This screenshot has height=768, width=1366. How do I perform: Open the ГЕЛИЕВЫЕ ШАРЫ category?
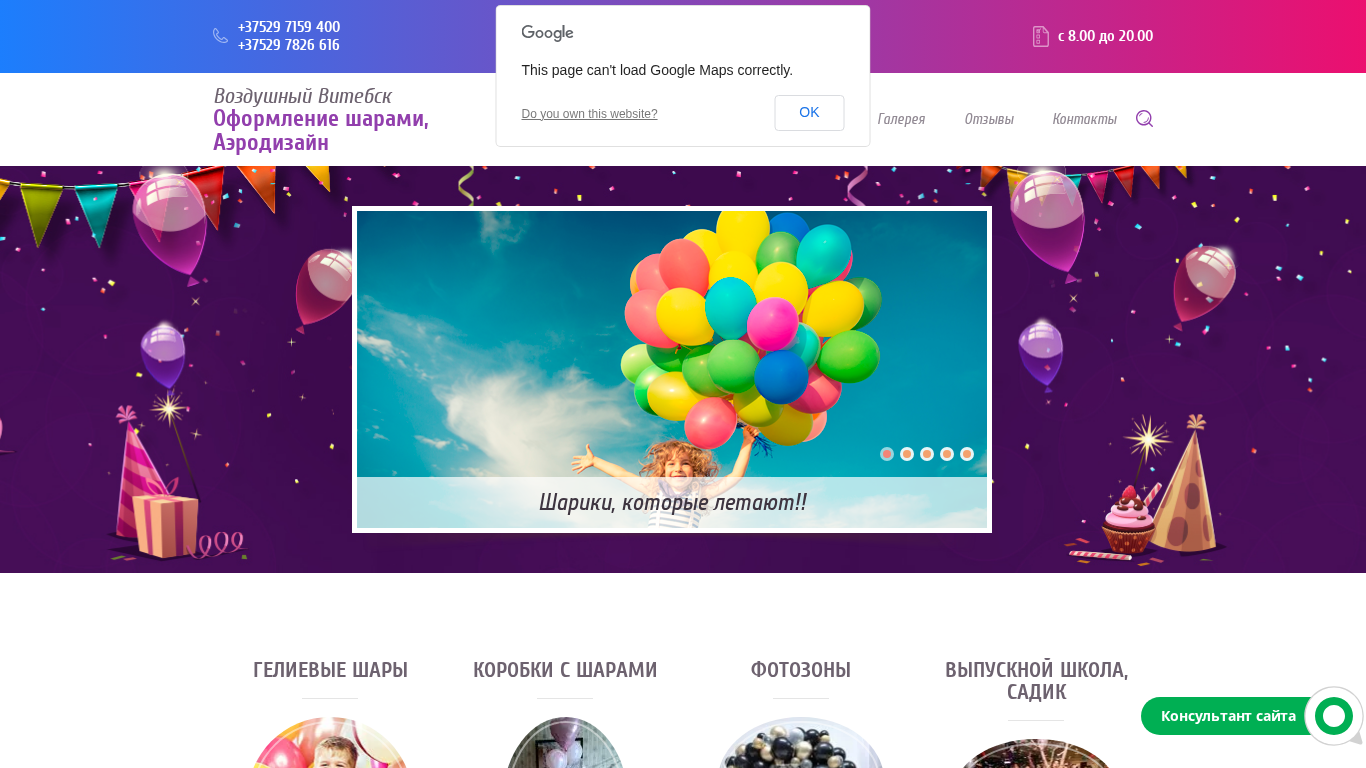click(x=330, y=670)
